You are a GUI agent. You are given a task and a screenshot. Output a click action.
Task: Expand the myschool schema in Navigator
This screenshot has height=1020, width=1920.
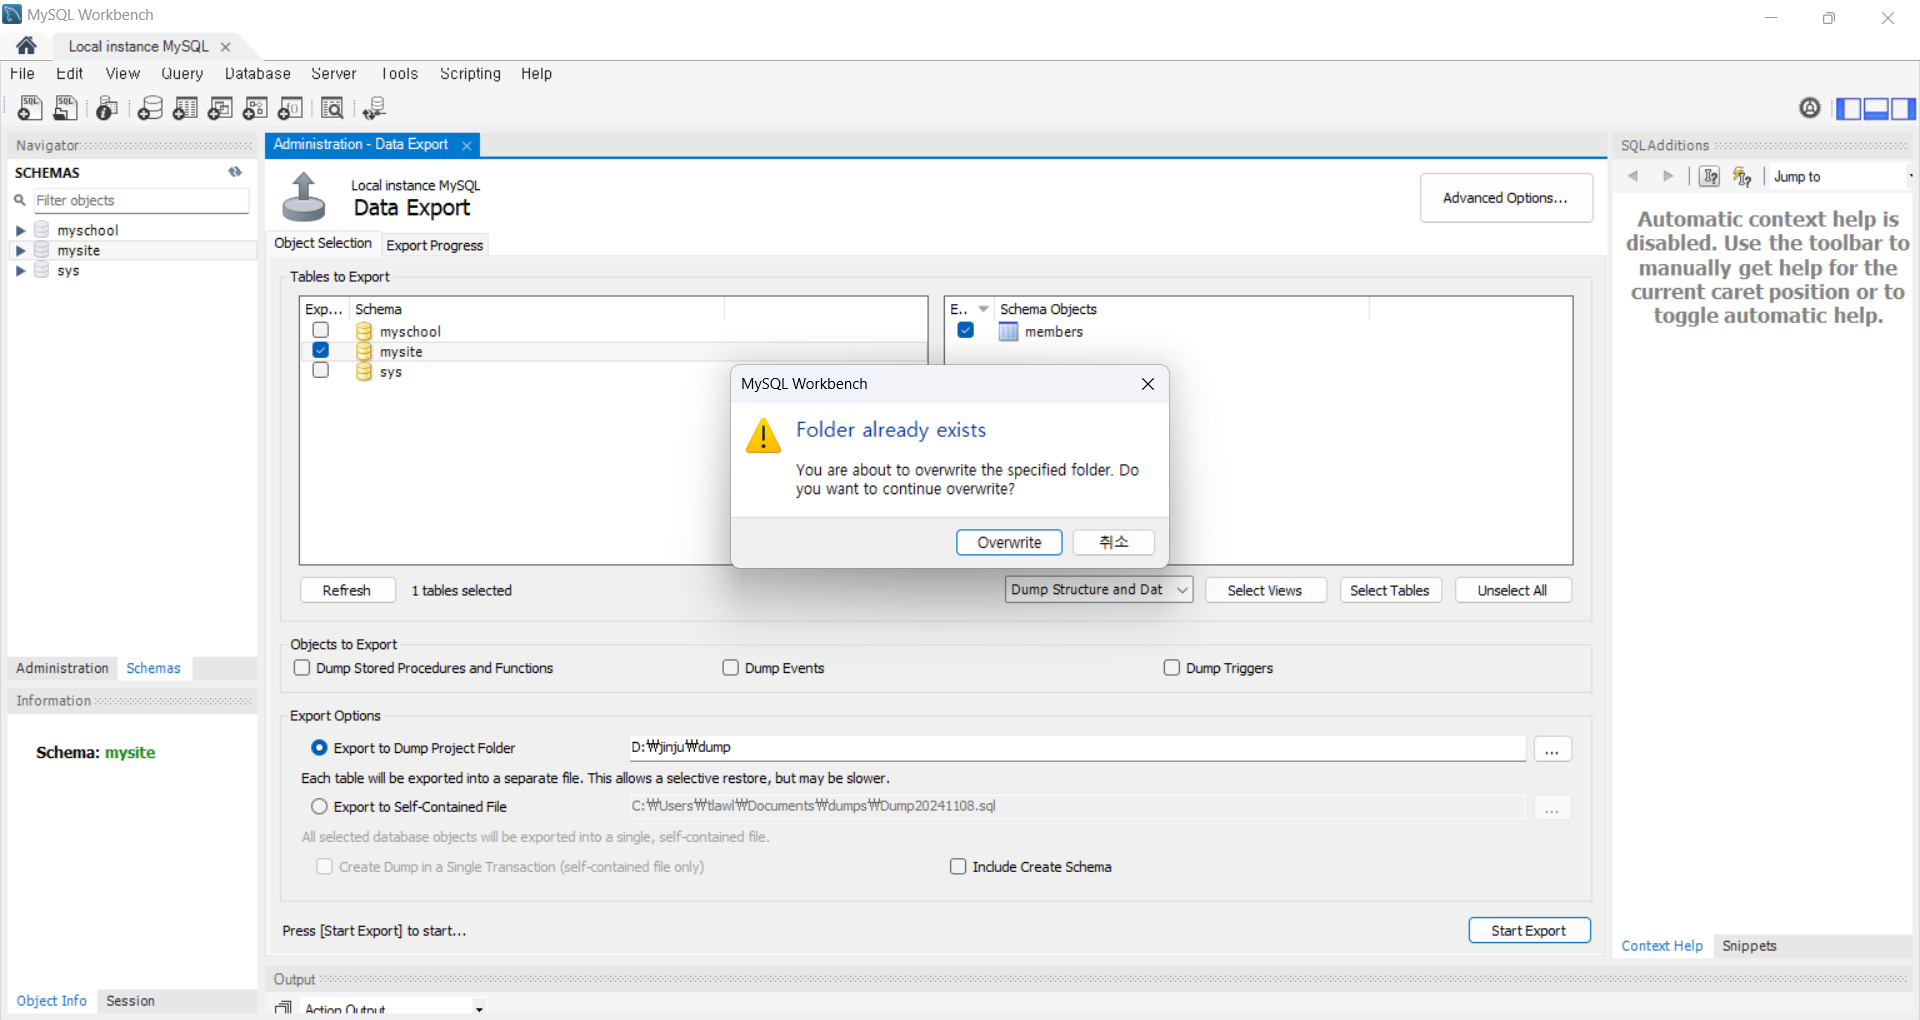[x=20, y=231]
